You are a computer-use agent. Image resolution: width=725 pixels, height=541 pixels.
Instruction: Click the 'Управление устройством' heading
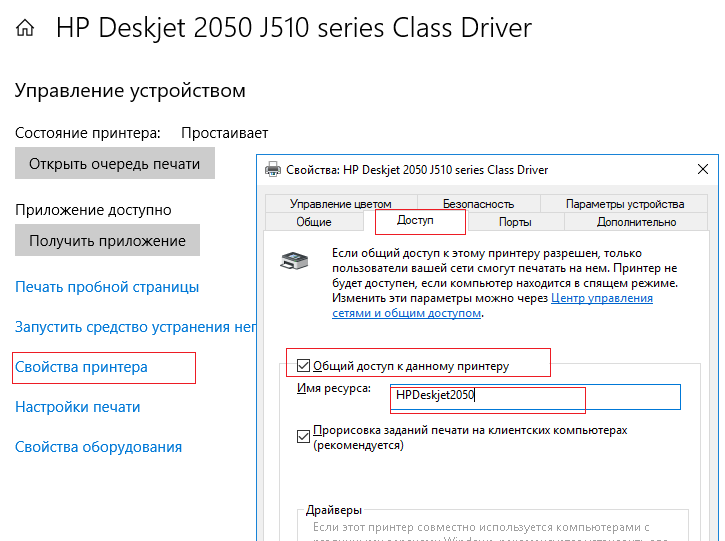coord(130,91)
